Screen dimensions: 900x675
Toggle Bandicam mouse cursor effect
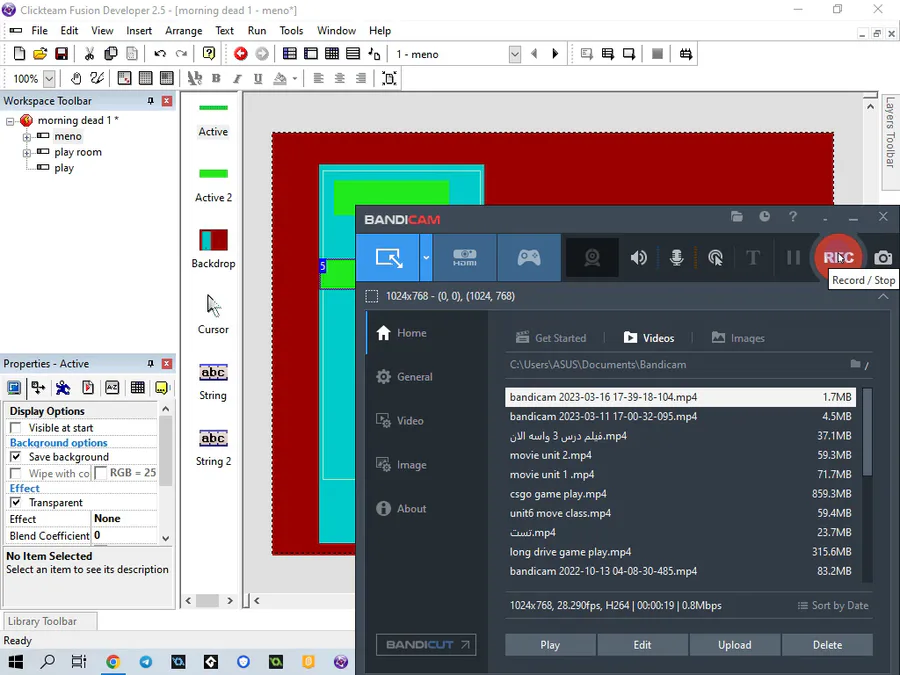pos(715,258)
